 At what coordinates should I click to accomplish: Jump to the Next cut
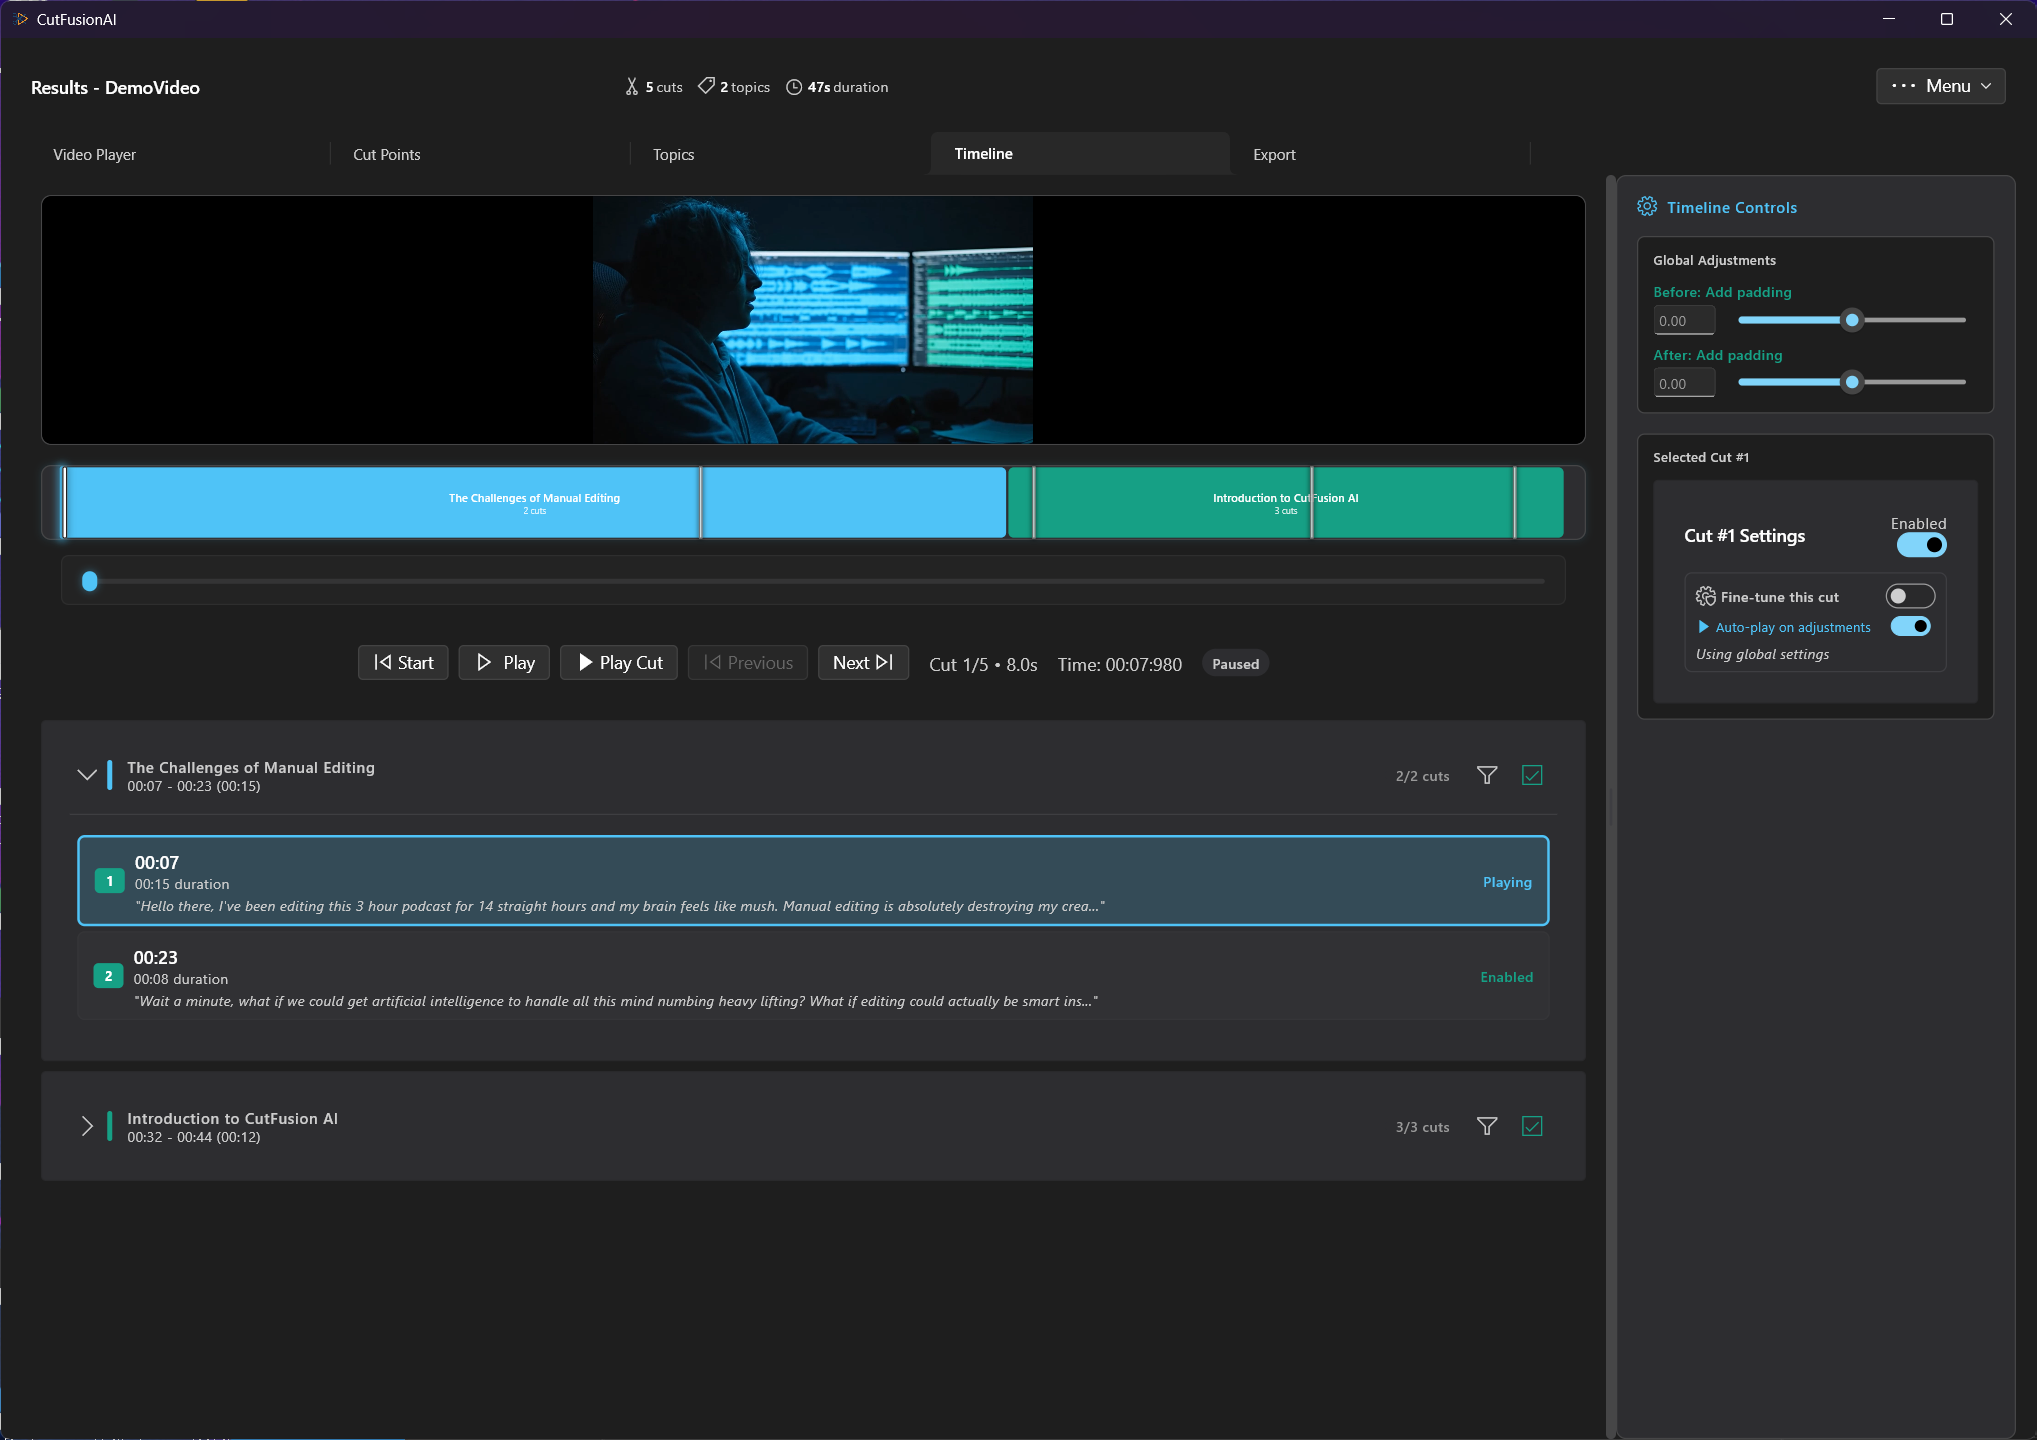862,662
